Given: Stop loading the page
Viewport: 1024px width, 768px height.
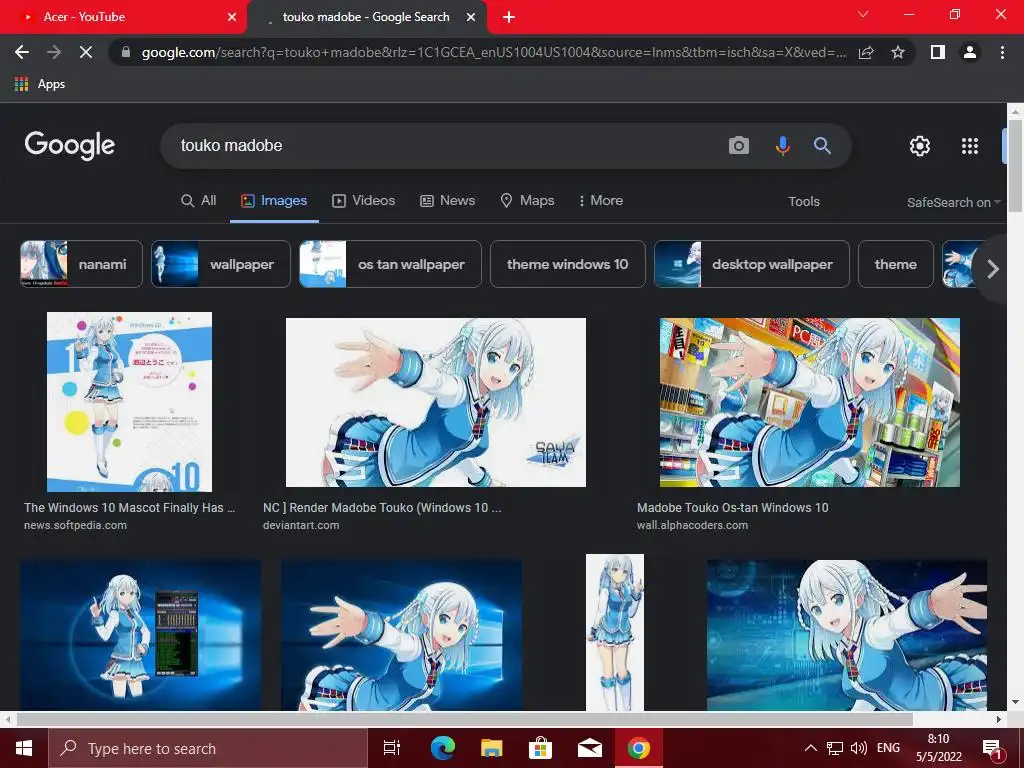Looking at the screenshot, I should [86, 52].
